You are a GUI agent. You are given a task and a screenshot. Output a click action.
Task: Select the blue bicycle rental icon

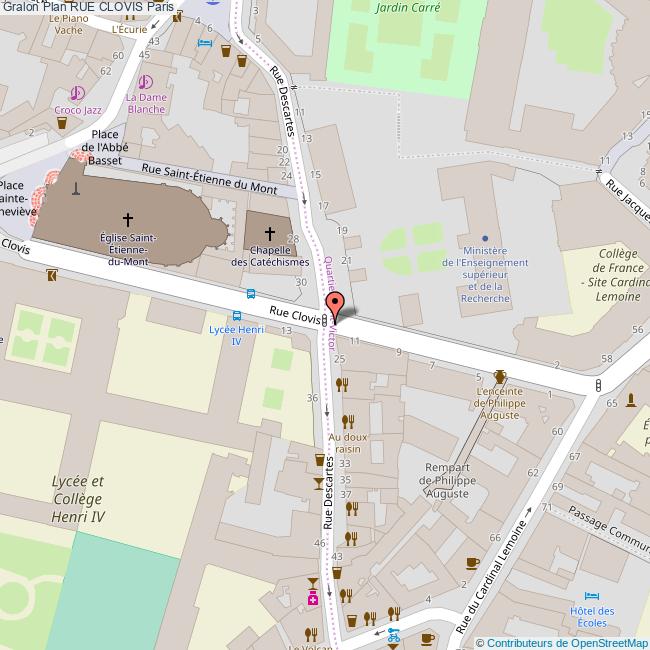click(x=393, y=635)
